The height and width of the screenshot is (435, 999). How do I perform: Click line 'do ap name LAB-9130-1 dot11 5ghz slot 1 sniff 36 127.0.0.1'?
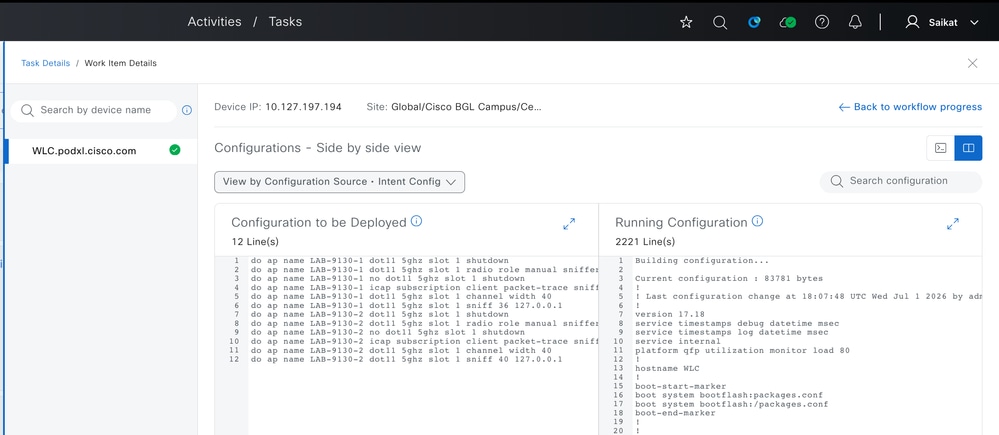406,306
